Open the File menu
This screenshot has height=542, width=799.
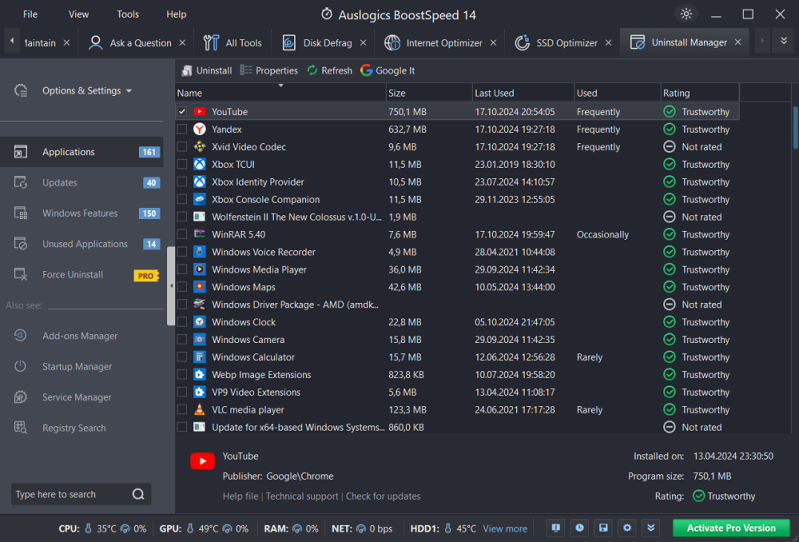pos(30,14)
